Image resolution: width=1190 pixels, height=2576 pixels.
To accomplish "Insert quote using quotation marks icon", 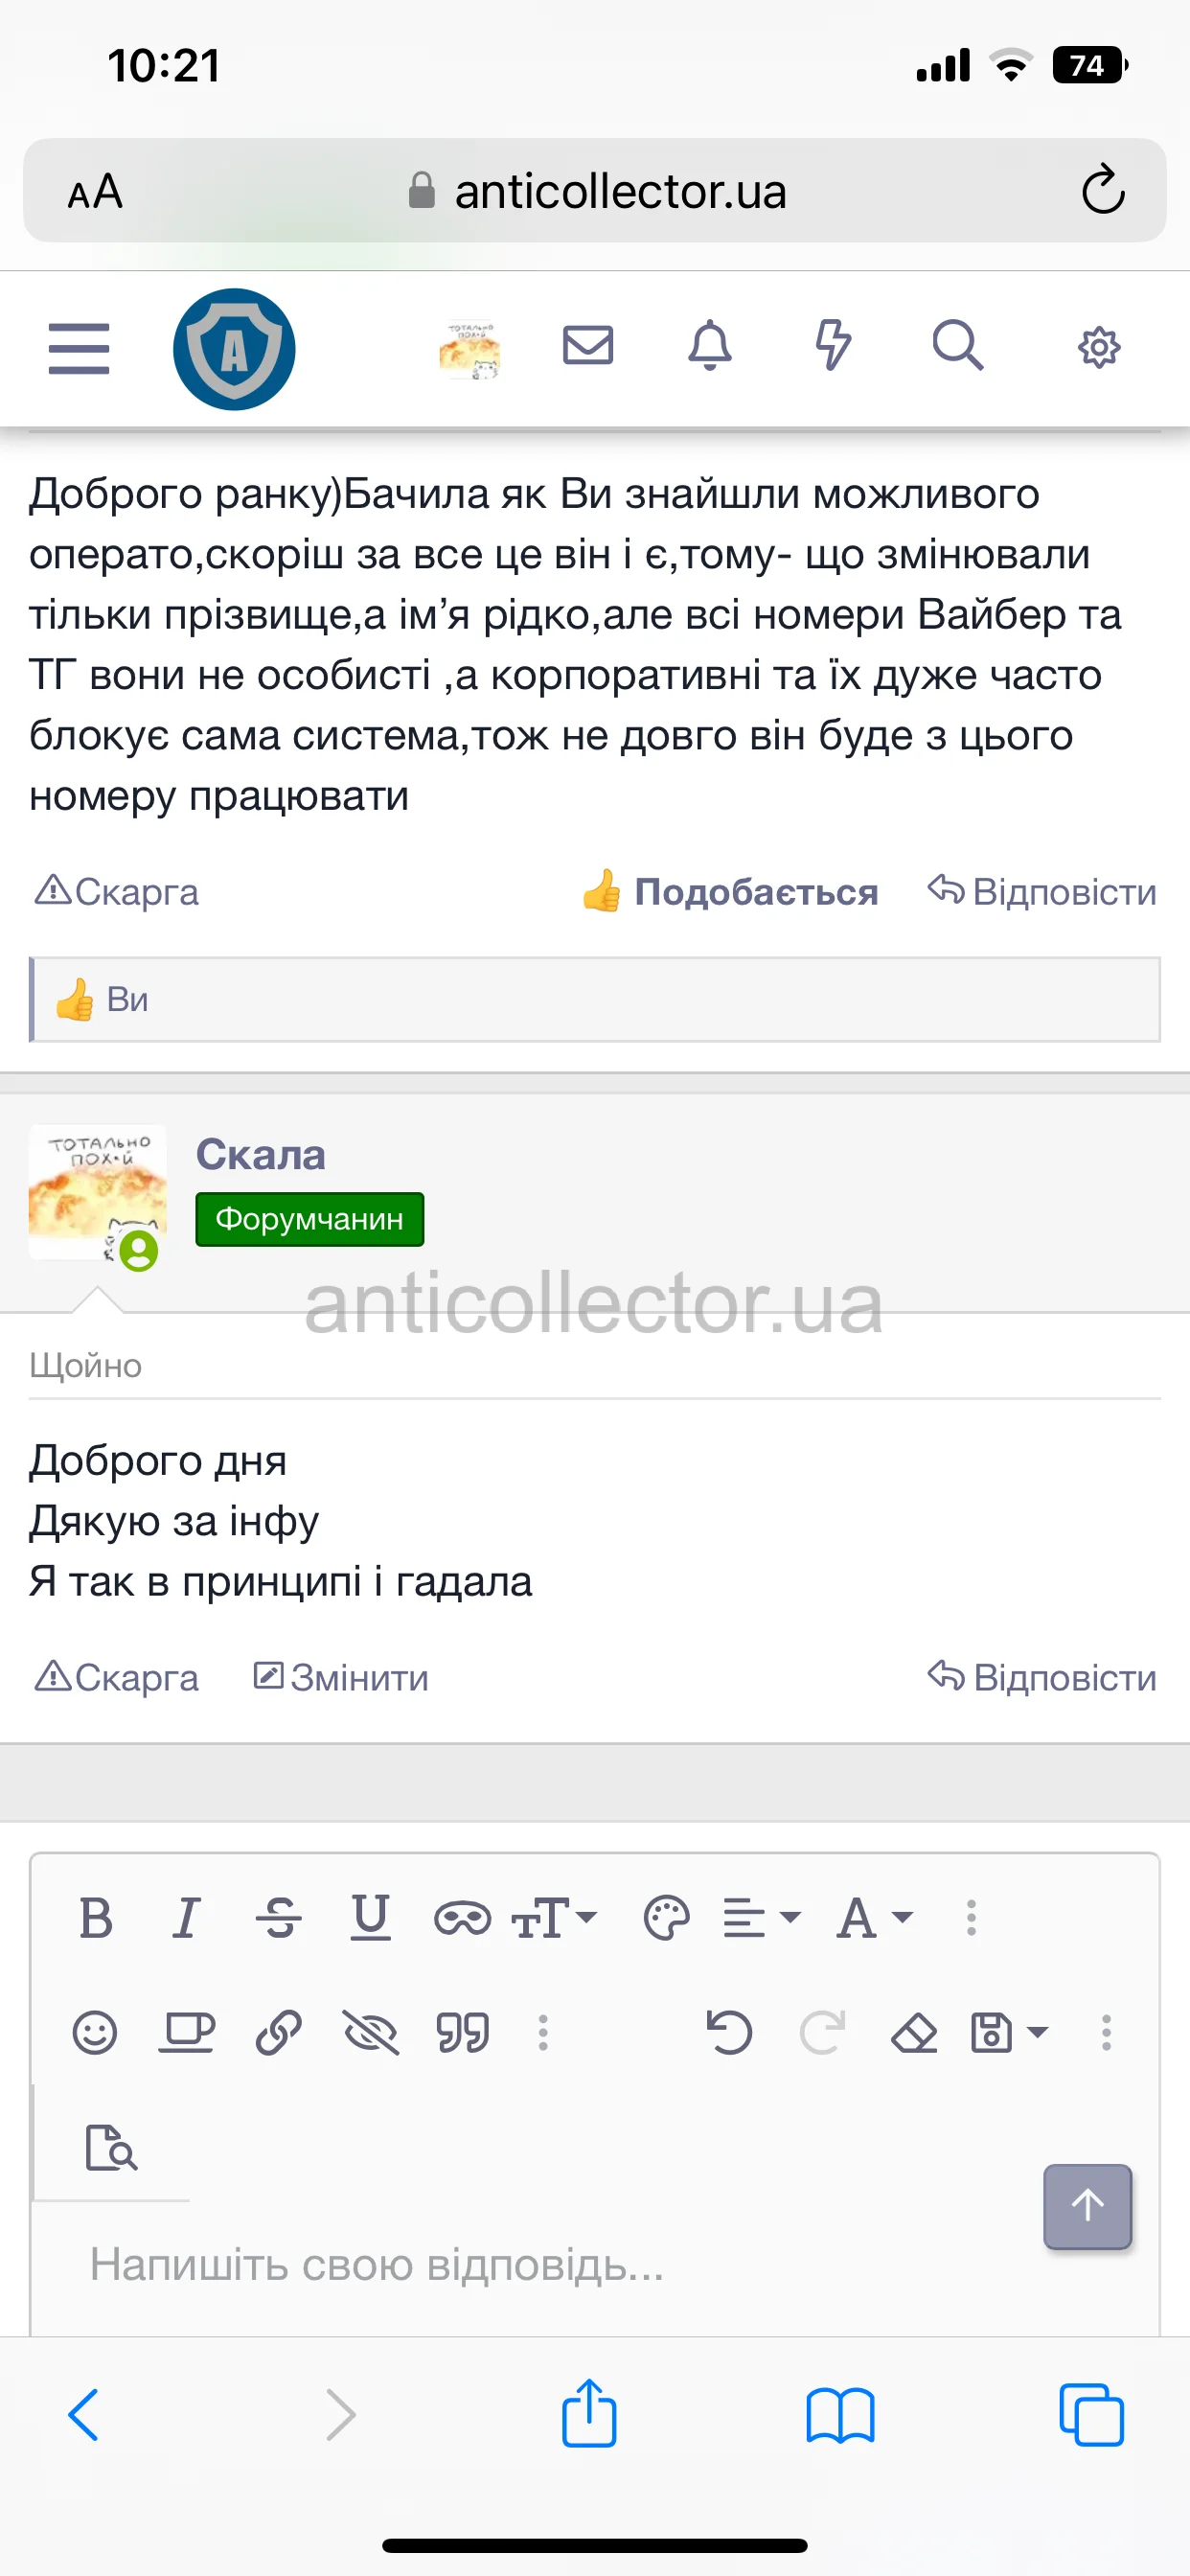I will [x=463, y=2033].
